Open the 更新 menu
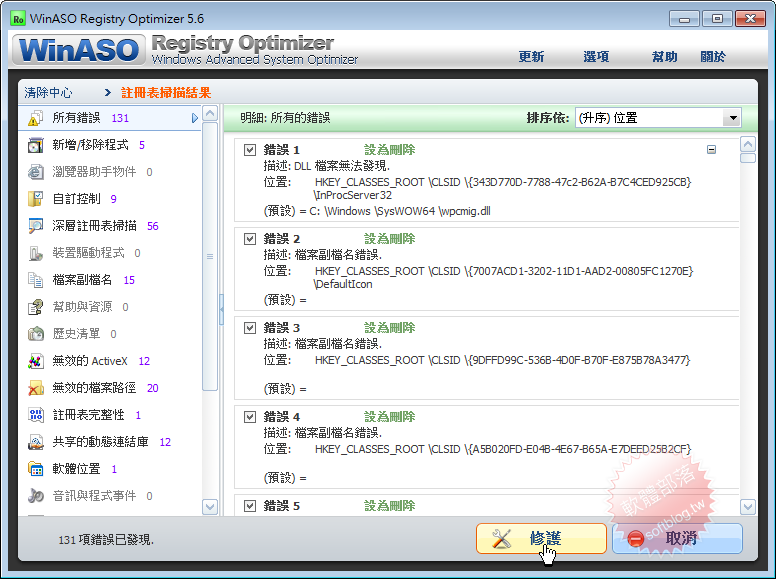The height and width of the screenshot is (579, 776). tap(531, 57)
